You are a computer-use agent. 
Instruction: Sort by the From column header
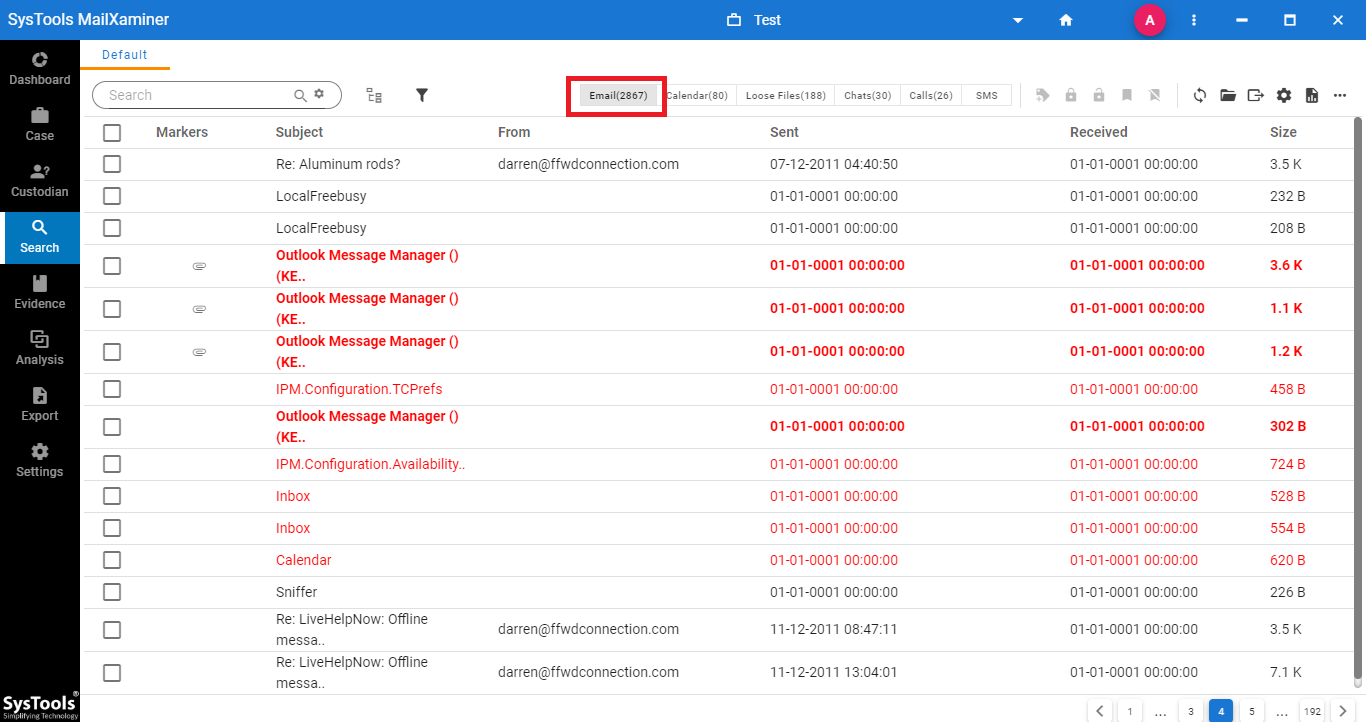514,132
